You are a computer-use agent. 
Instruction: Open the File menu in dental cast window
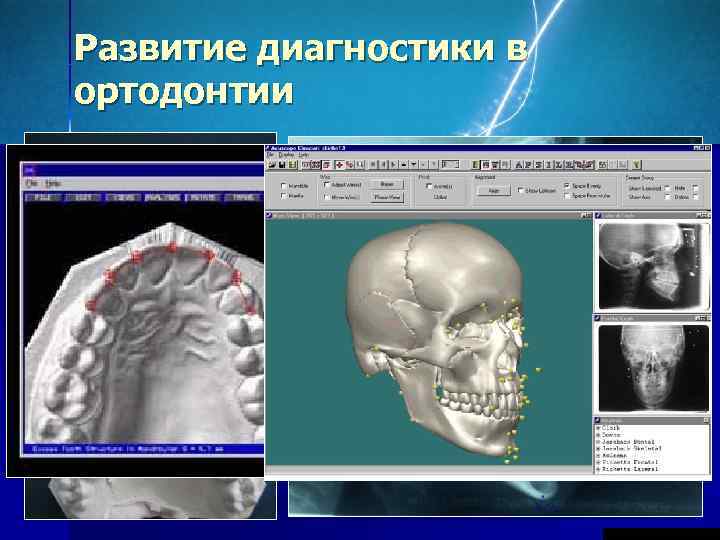32,183
